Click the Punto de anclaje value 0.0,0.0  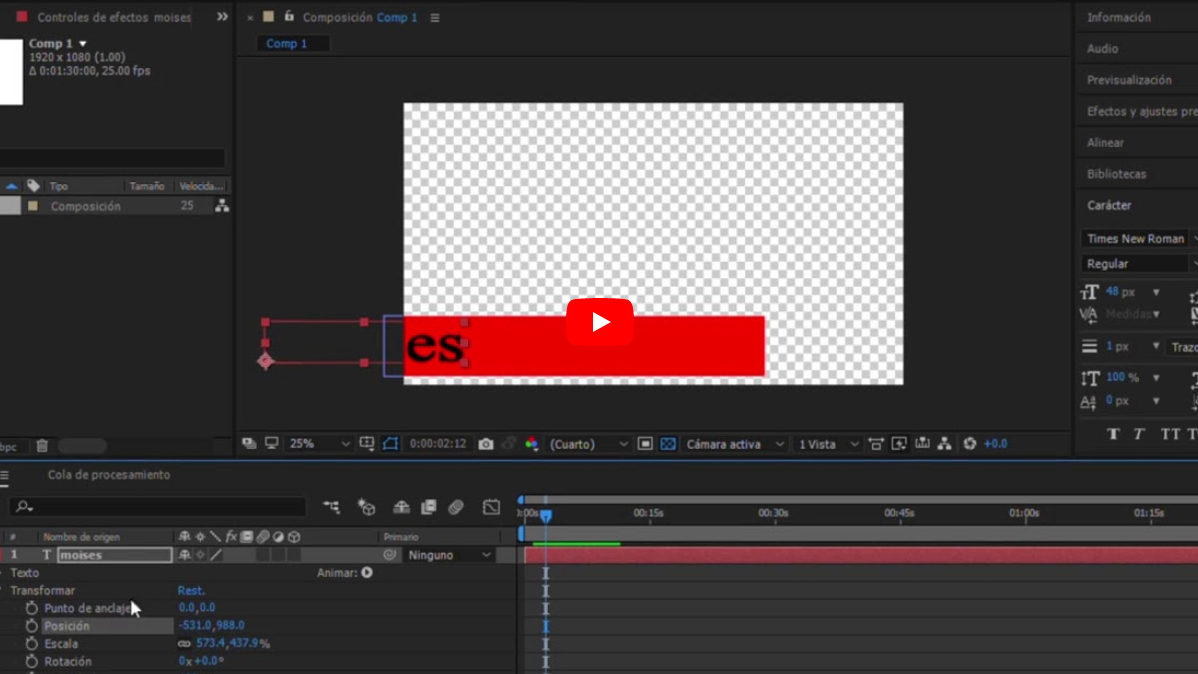coord(197,608)
